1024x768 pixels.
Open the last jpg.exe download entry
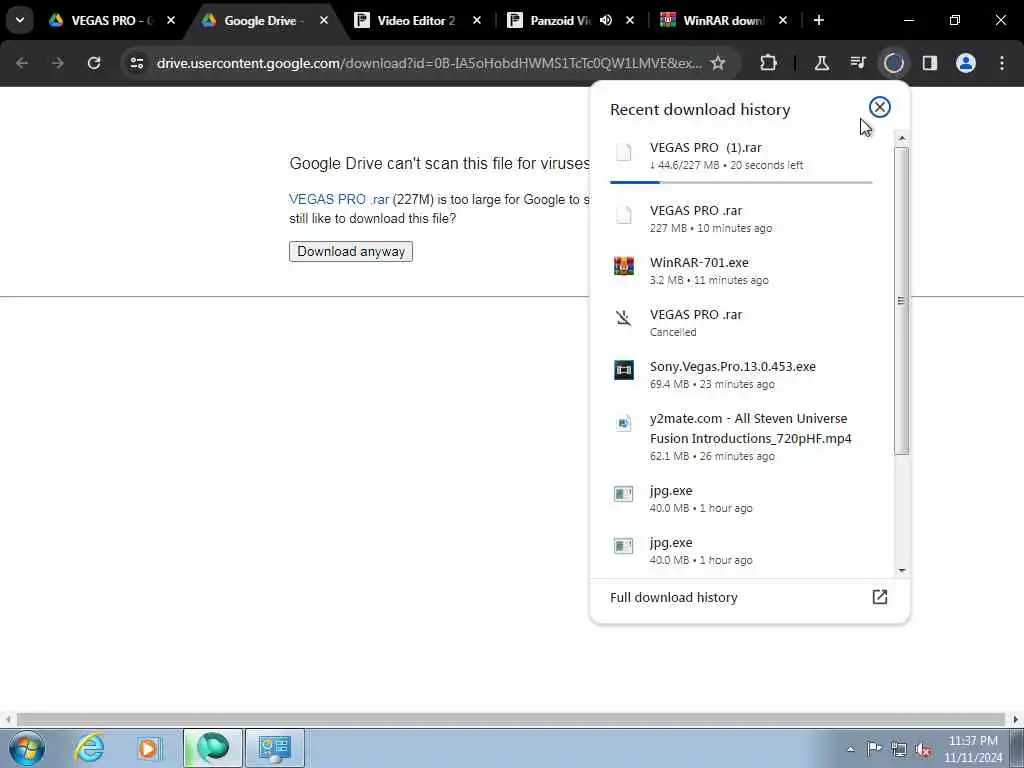741,551
